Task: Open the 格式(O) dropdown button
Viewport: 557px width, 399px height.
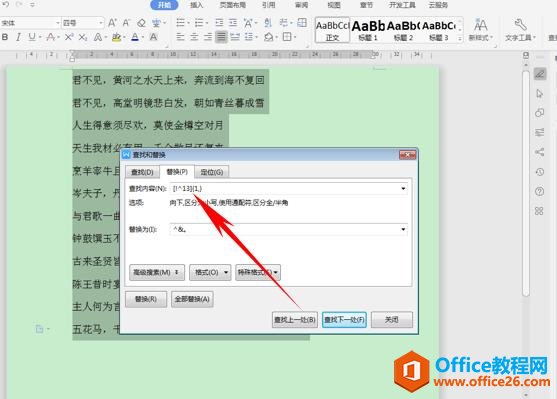Action: pyautogui.click(x=210, y=273)
